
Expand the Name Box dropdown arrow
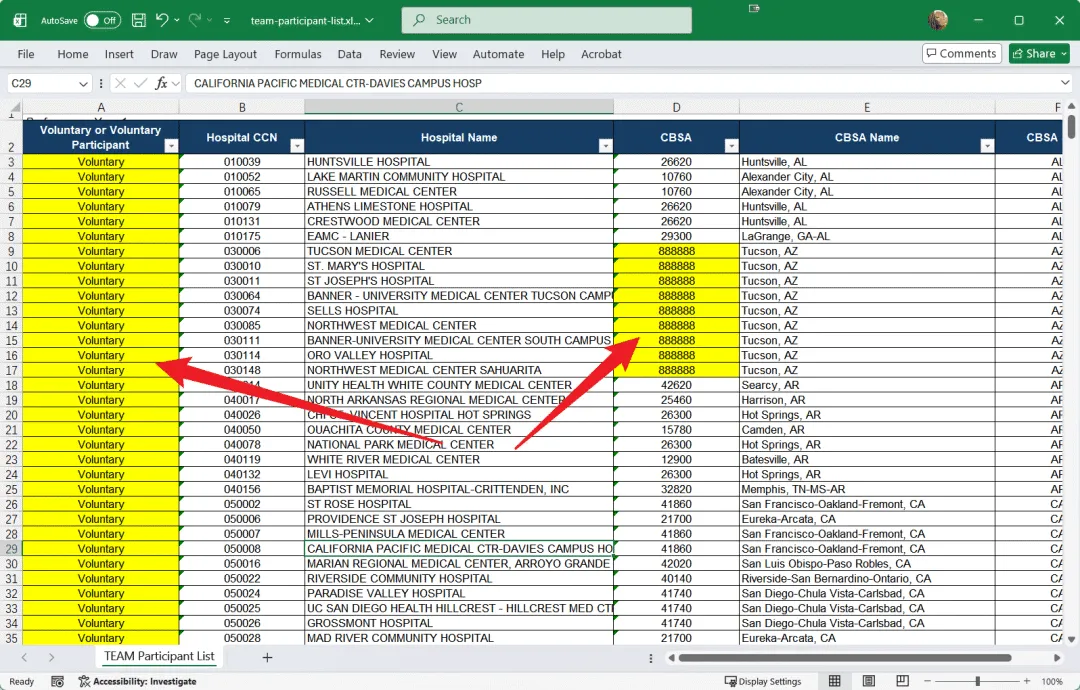83,84
